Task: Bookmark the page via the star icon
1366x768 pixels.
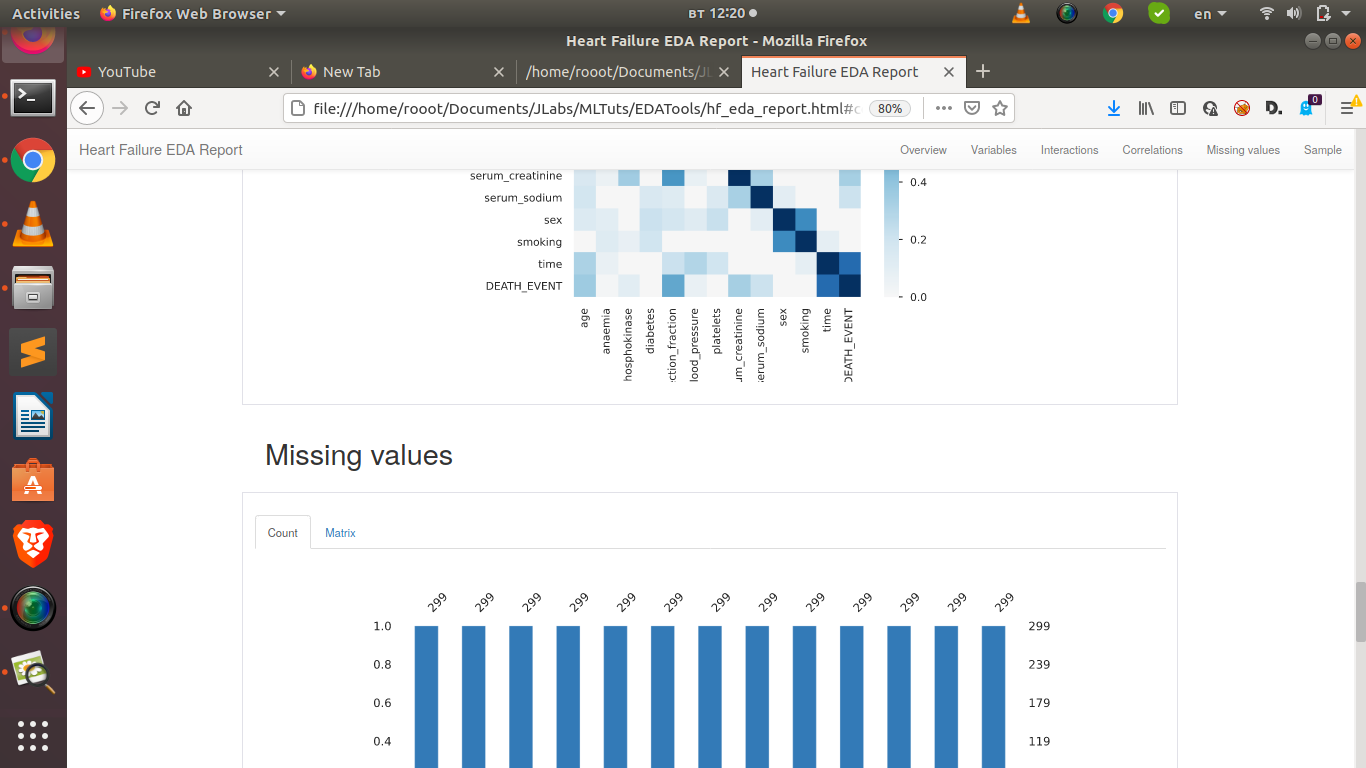Action: 999,108
